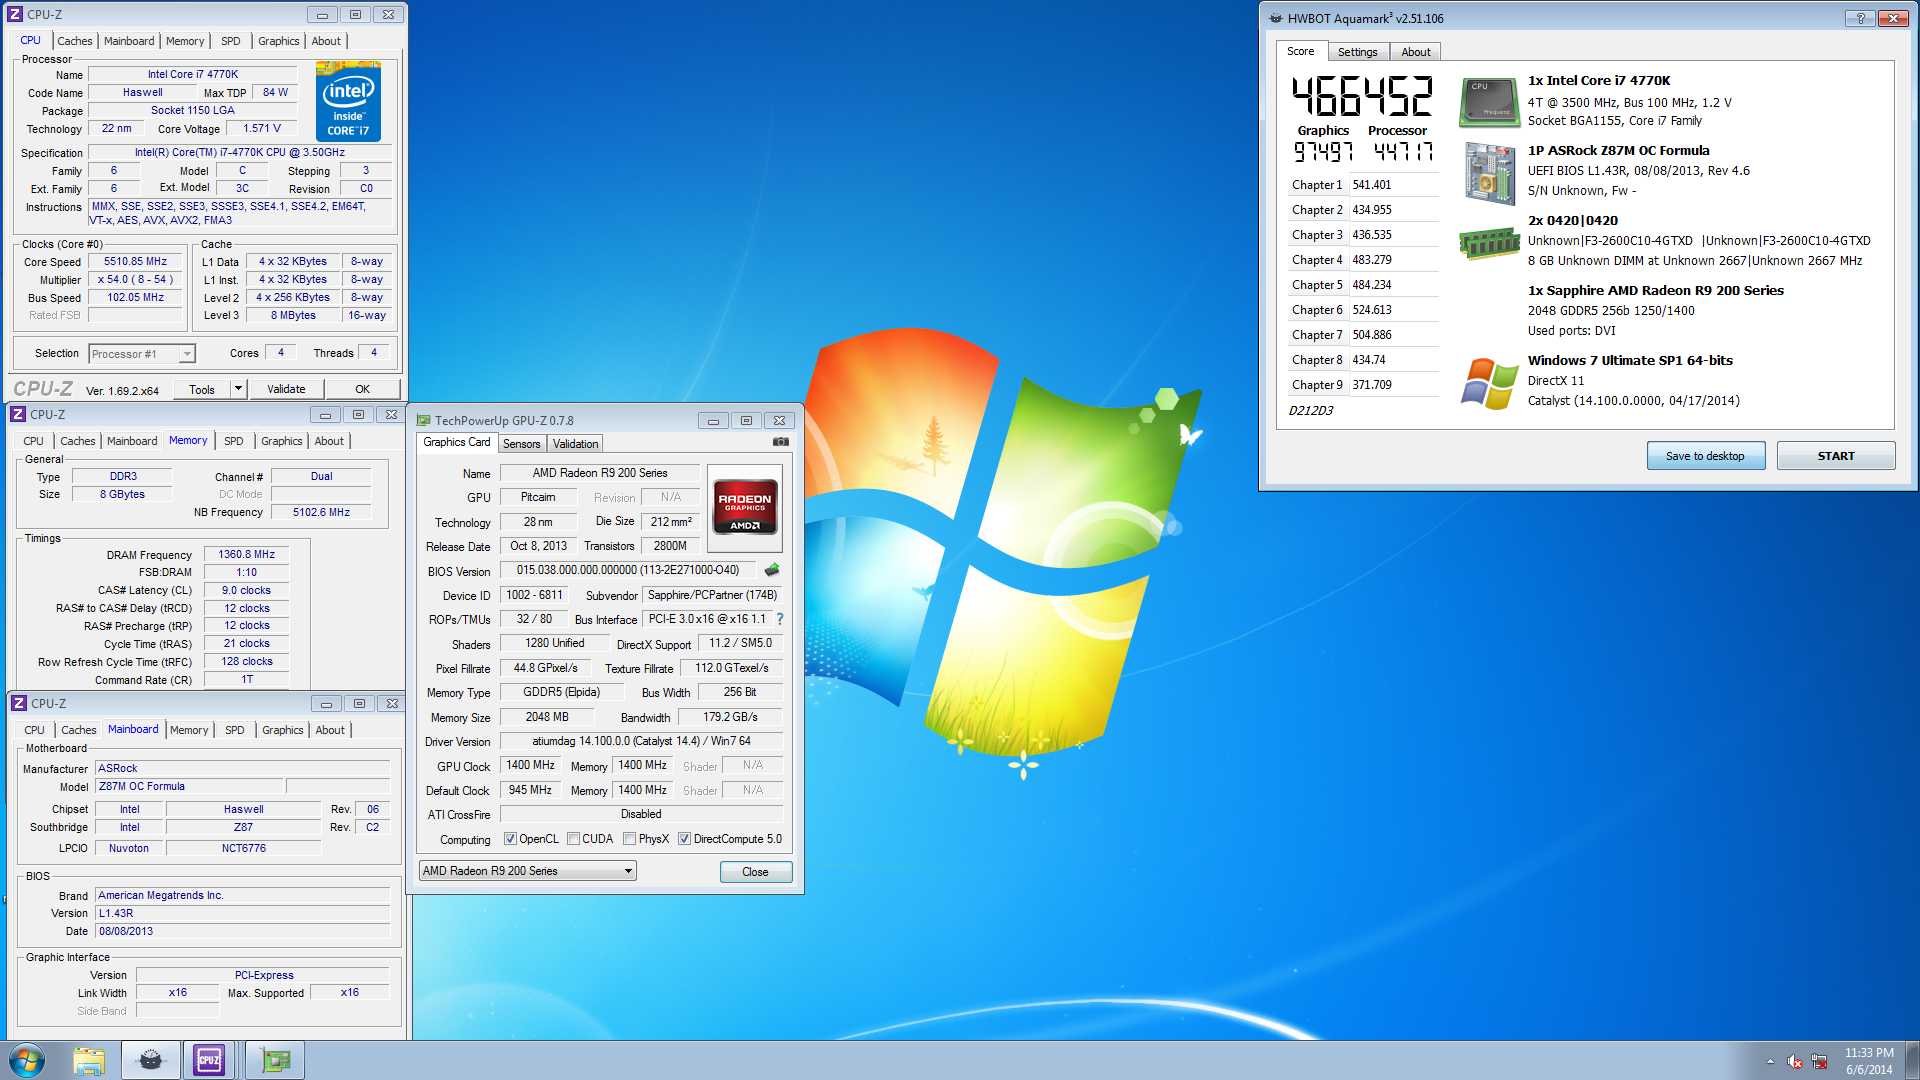Open the Tools dropdown arrow in CPU-Z
The image size is (1920, 1080).
coord(238,389)
